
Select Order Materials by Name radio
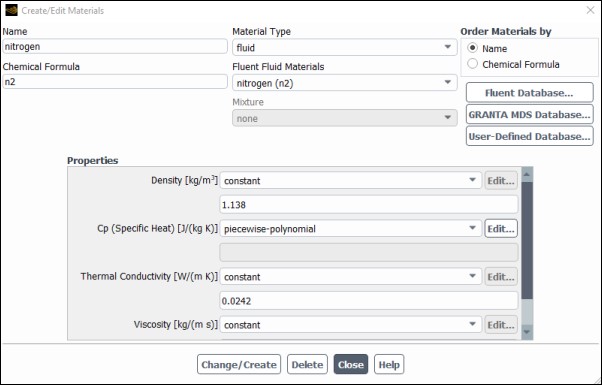(472, 48)
